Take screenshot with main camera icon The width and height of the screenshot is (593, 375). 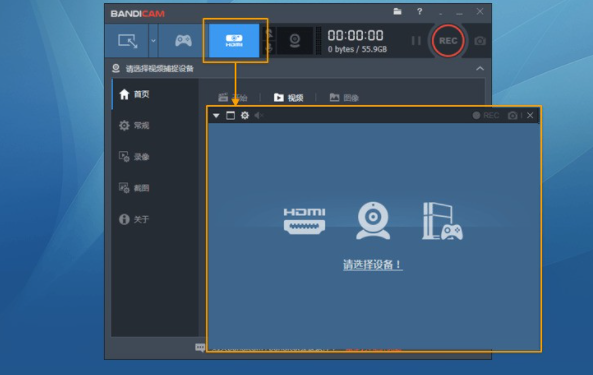(480, 41)
